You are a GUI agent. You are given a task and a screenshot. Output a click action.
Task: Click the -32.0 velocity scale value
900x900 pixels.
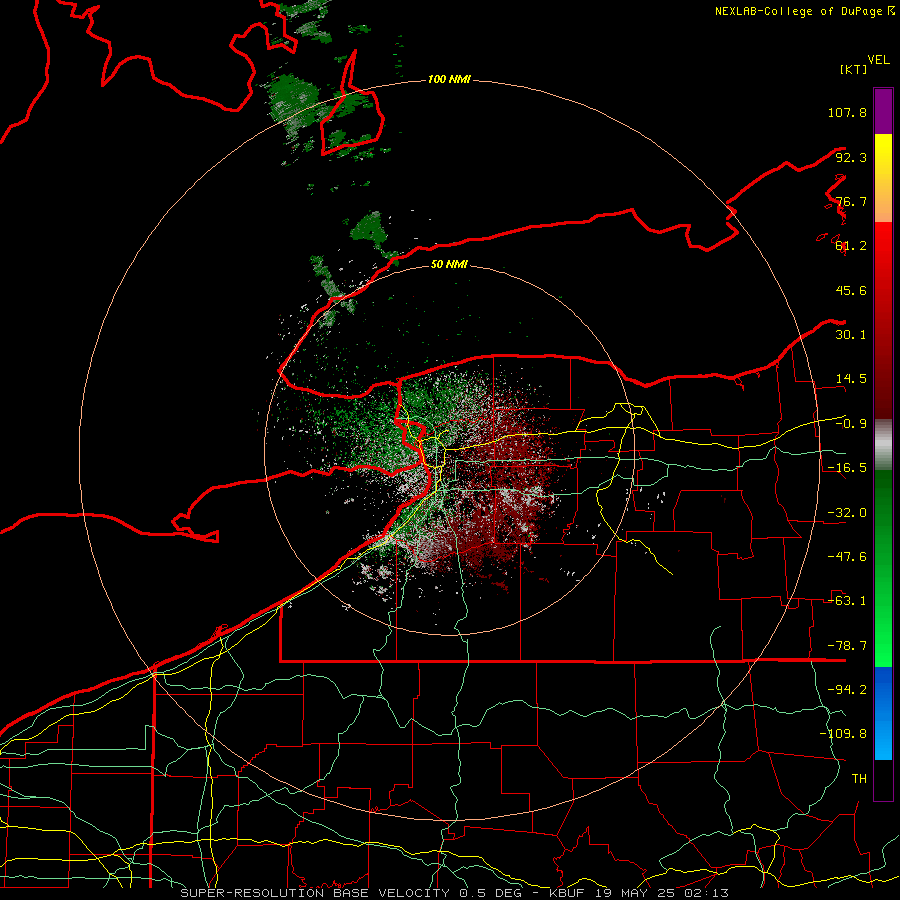[847, 513]
